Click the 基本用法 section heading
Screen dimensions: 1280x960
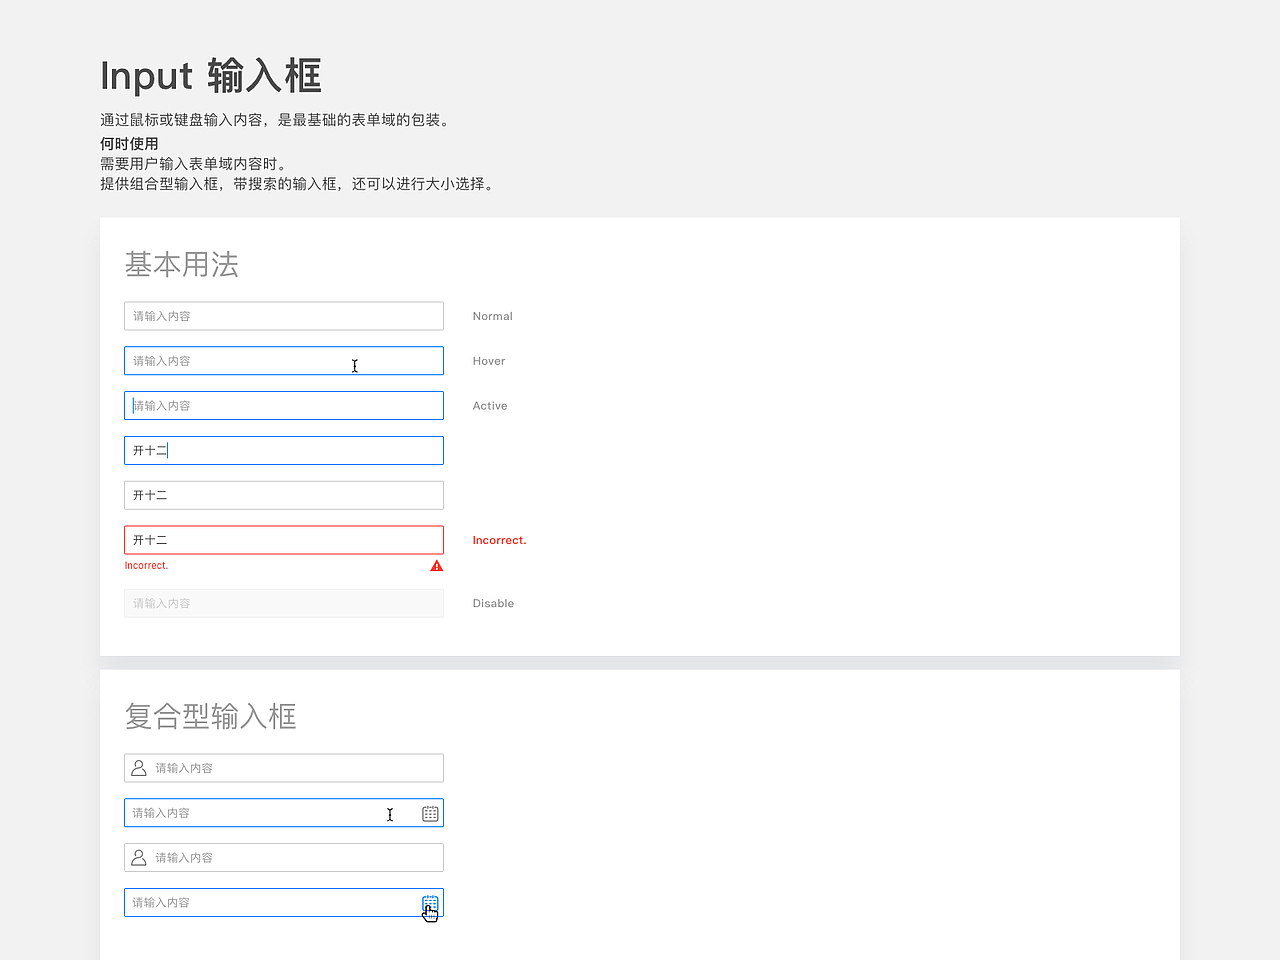tap(181, 264)
